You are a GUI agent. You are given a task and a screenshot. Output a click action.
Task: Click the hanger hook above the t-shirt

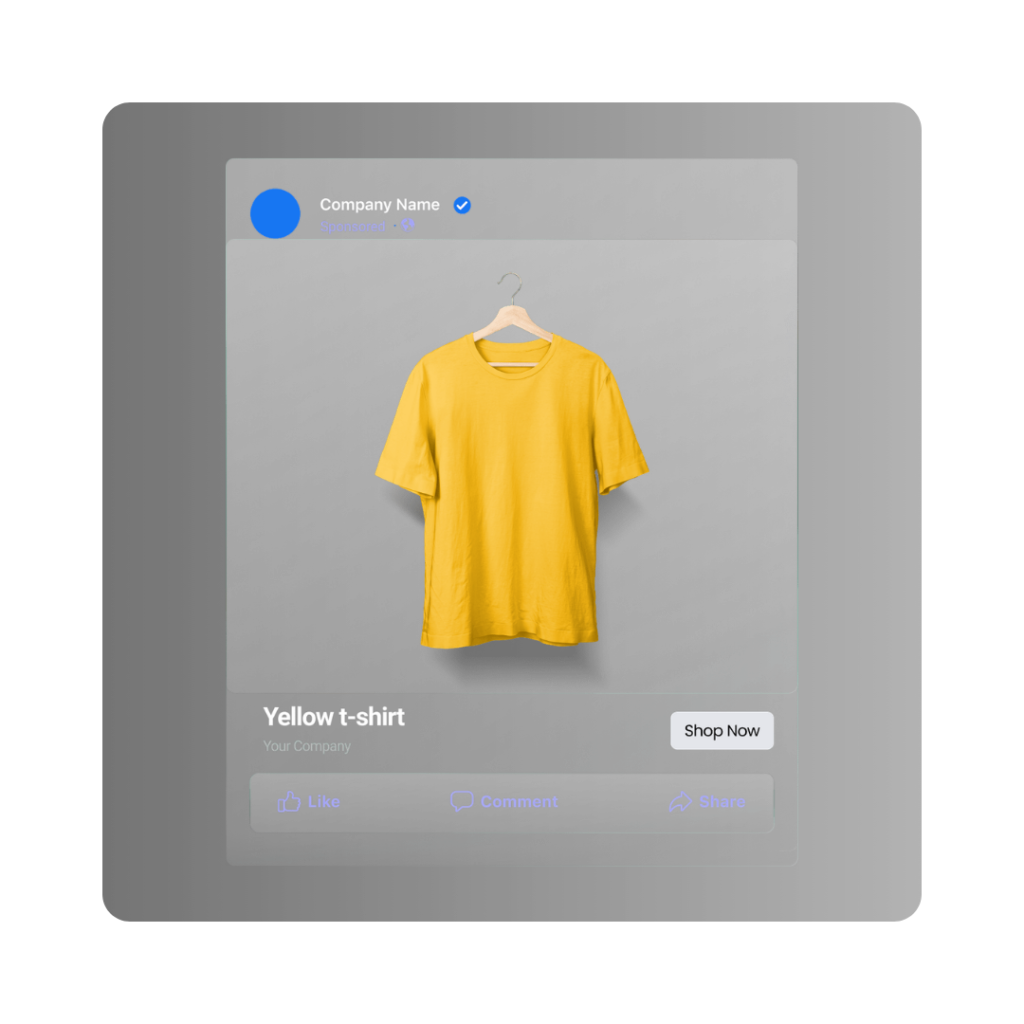click(512, 283)
